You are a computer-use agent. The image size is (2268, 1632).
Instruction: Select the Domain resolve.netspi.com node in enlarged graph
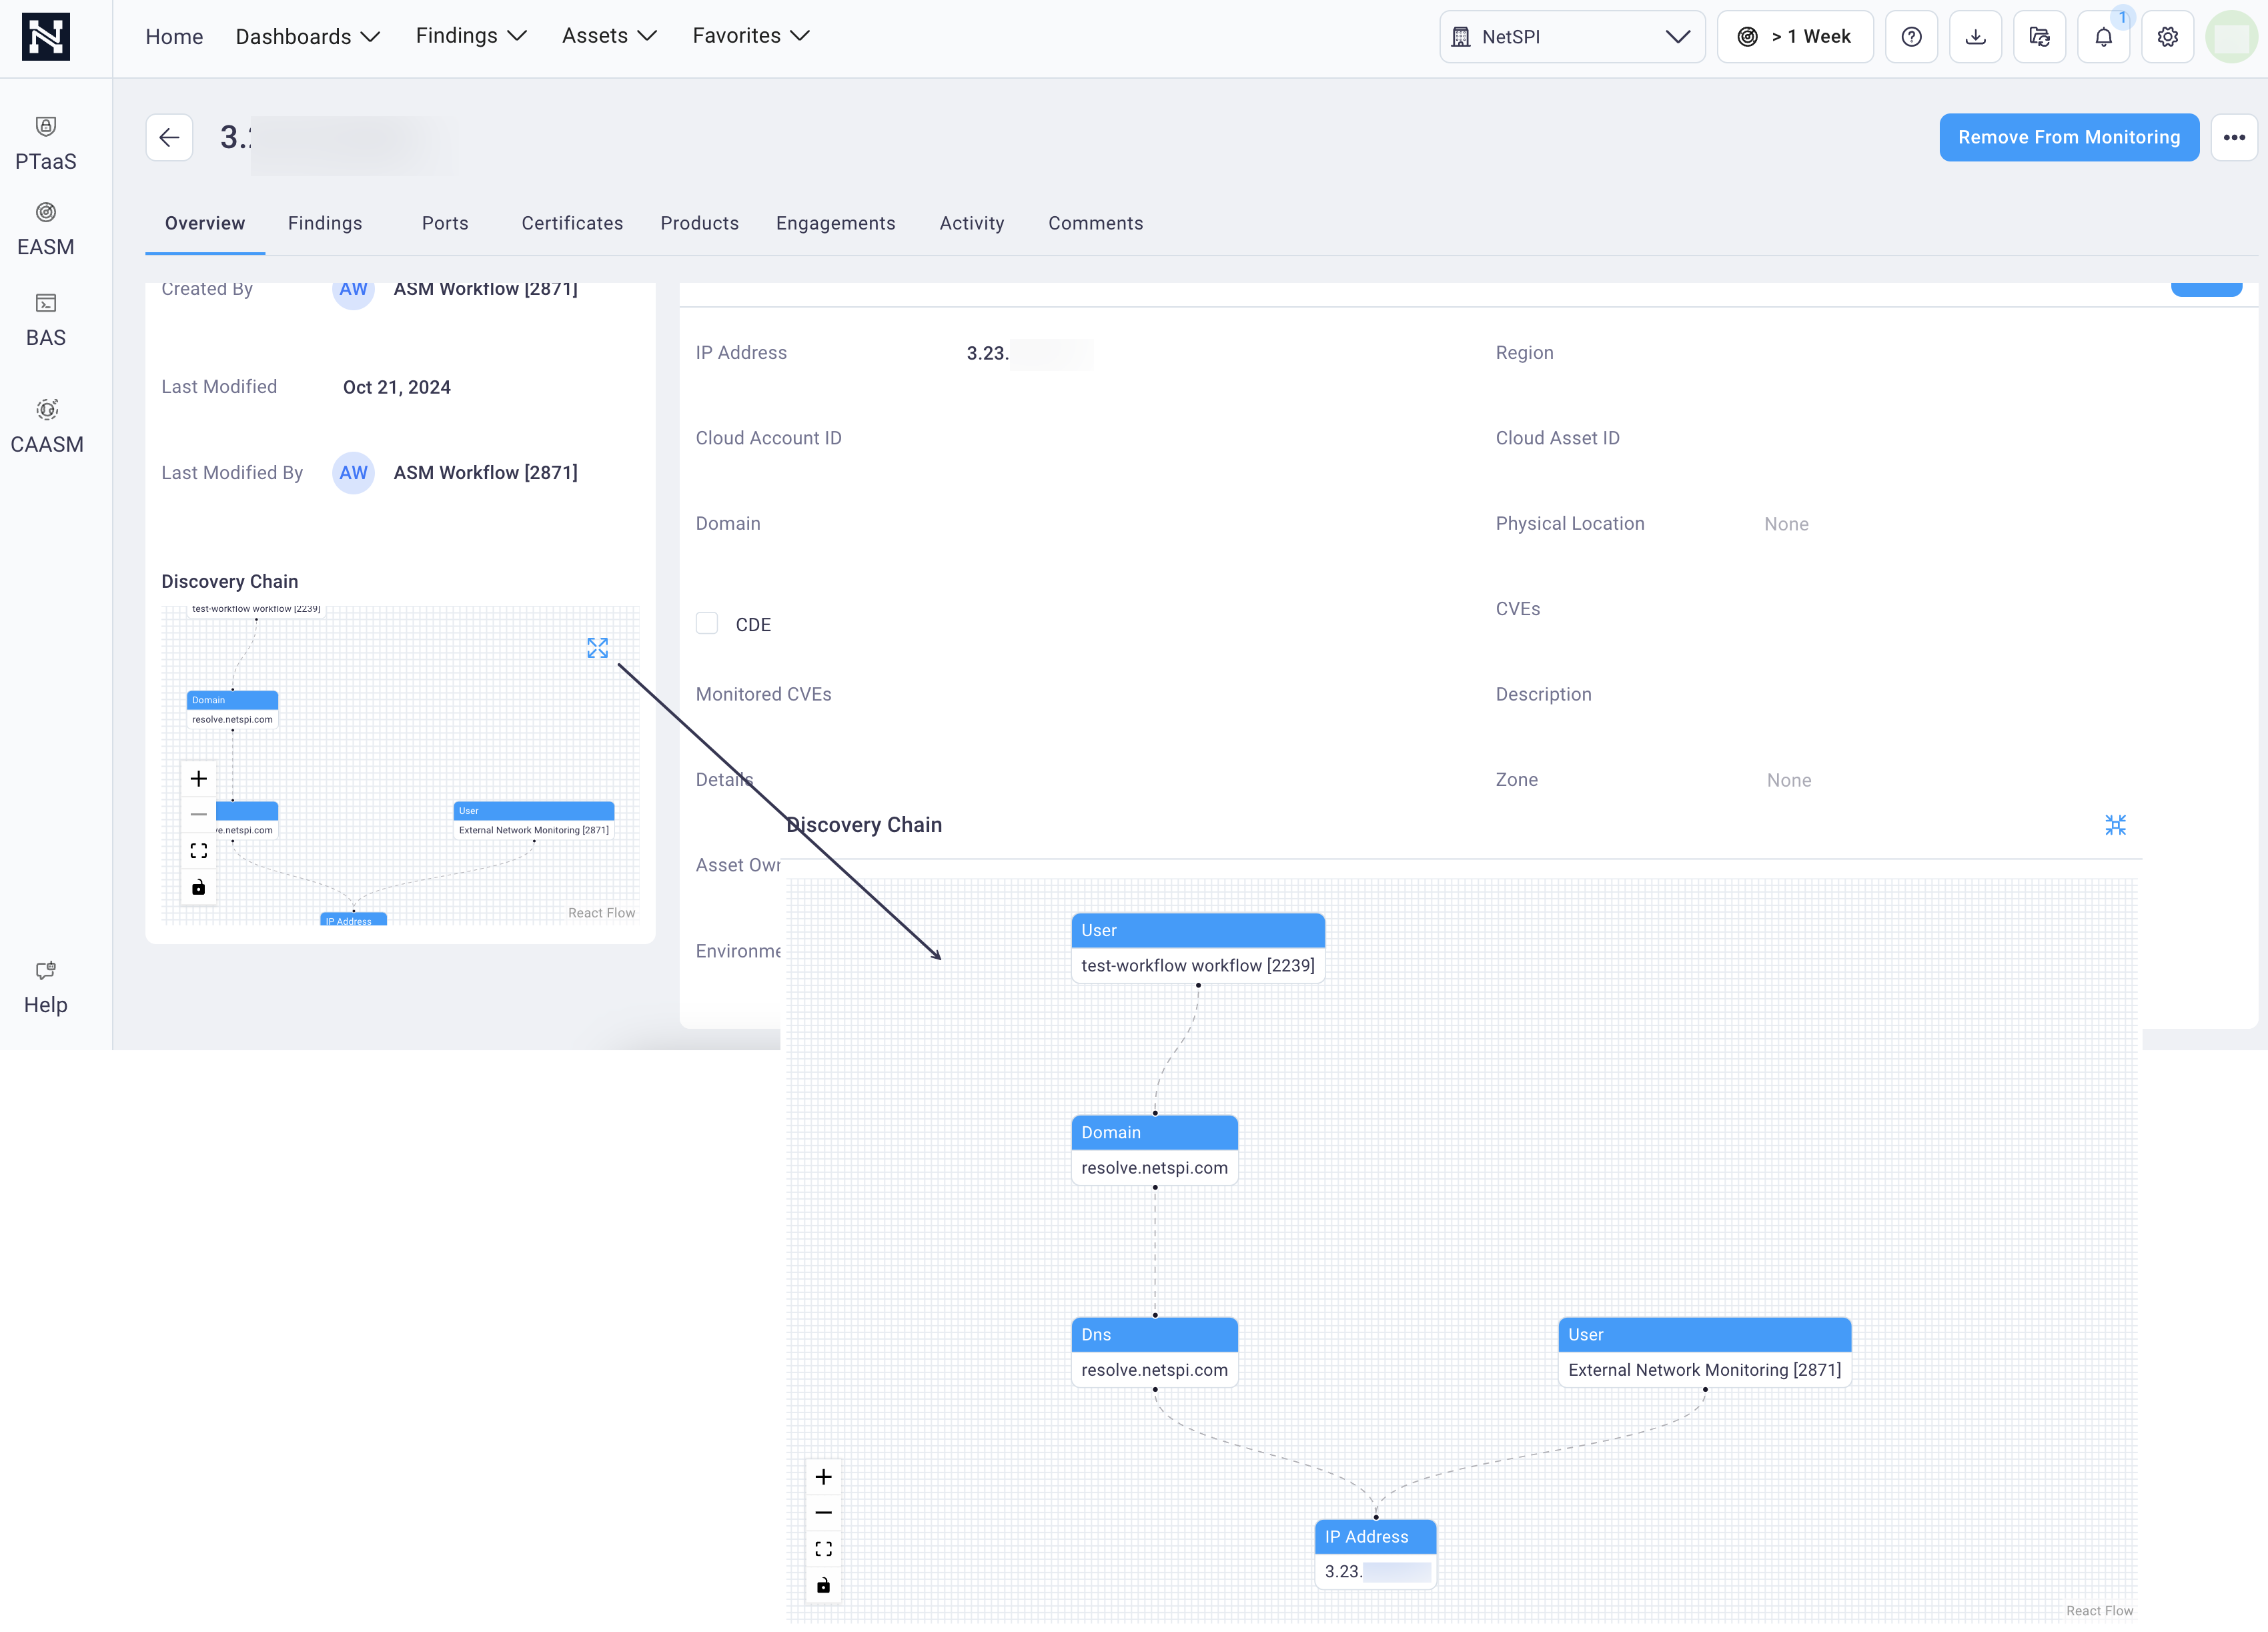[1154, 1150]
